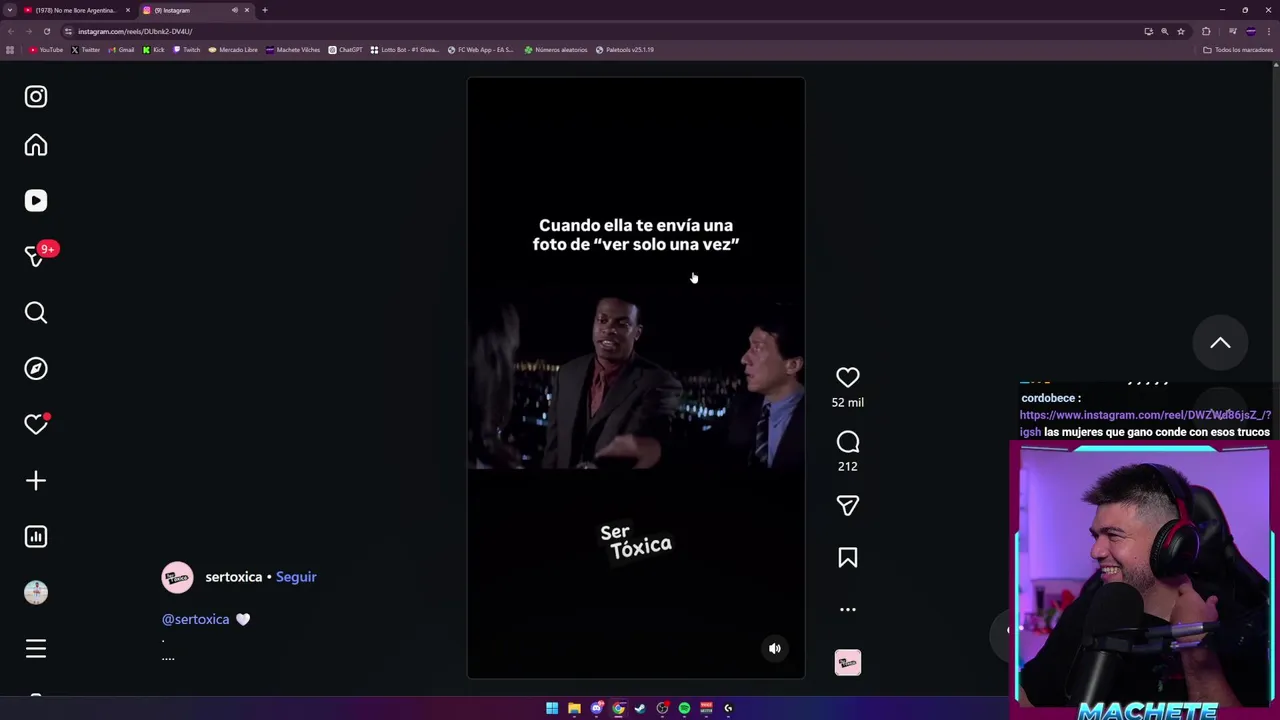Go to previous reel with the up arrow
This screenshot has width=1280, height=720.
[1220, 343]
